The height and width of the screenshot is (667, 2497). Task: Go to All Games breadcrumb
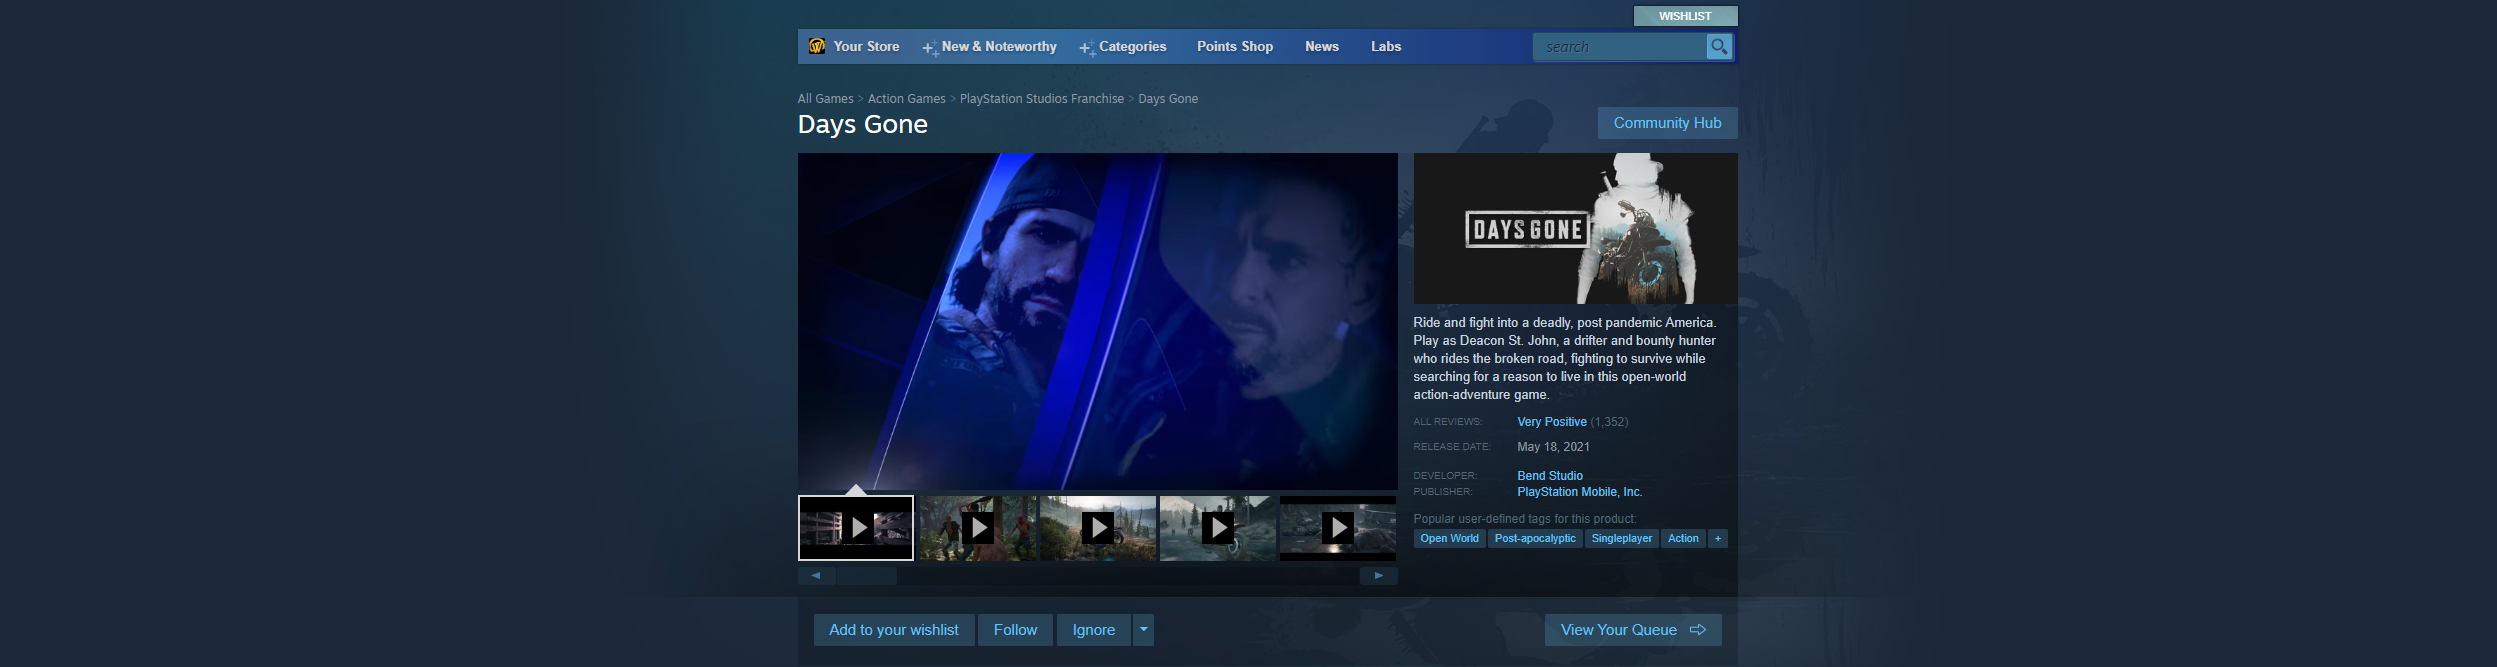(826, 99)
